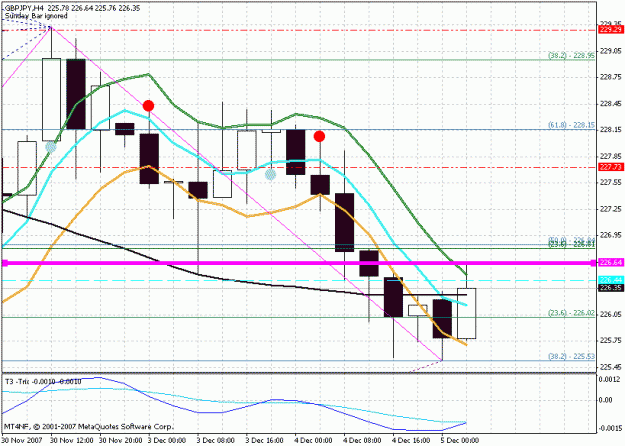This screenshot has width=625, height=446.
Task: Click the '3 Dec 08:00' time axis label
Action: coord(217,440)
